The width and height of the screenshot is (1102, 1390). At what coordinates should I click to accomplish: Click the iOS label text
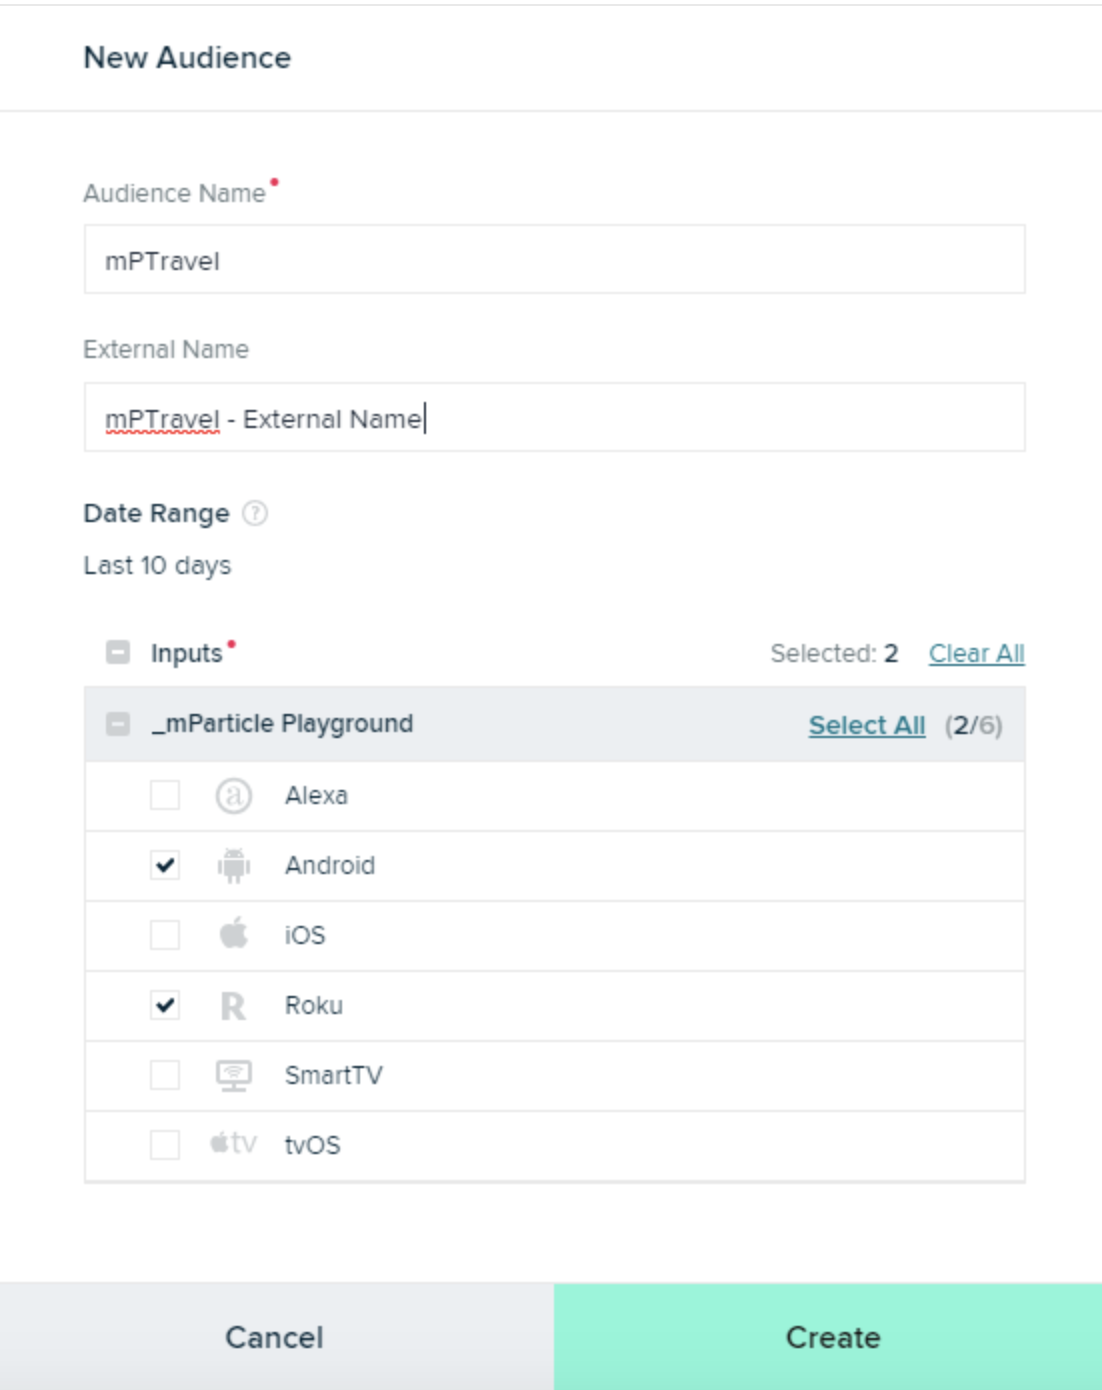coord(305,935)
